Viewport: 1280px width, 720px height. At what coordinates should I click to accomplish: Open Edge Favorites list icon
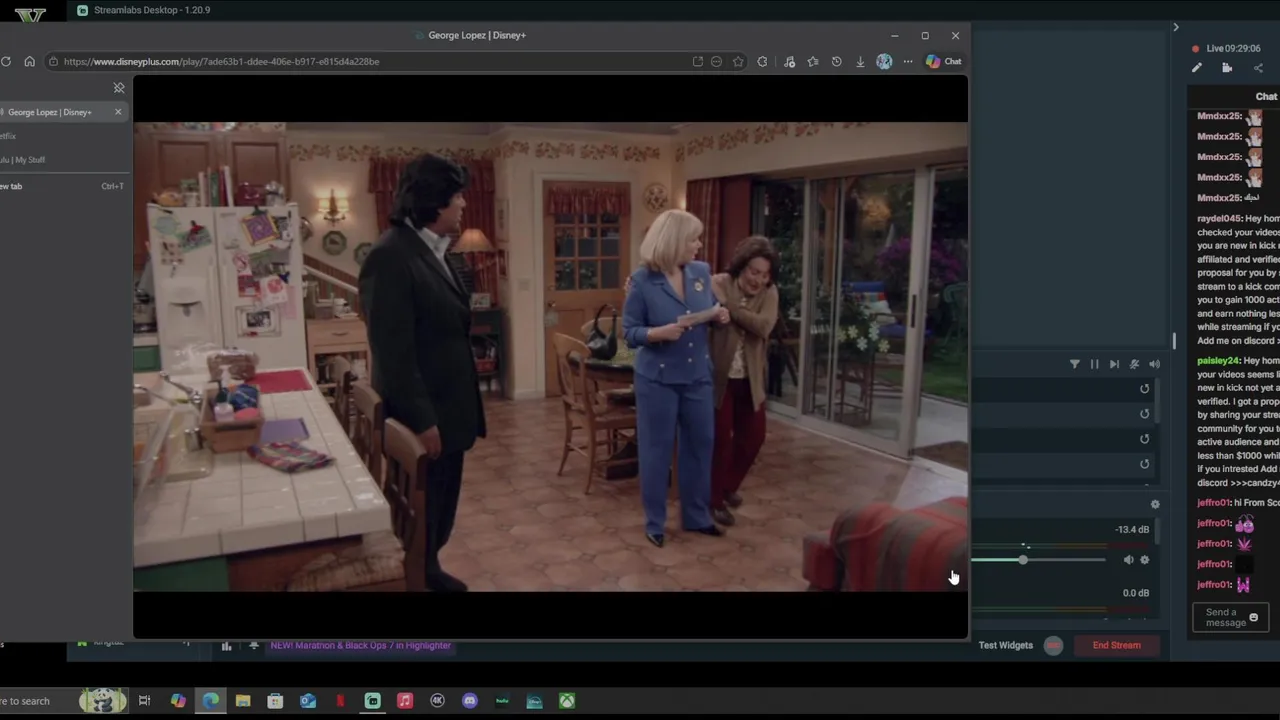[813, 62]
